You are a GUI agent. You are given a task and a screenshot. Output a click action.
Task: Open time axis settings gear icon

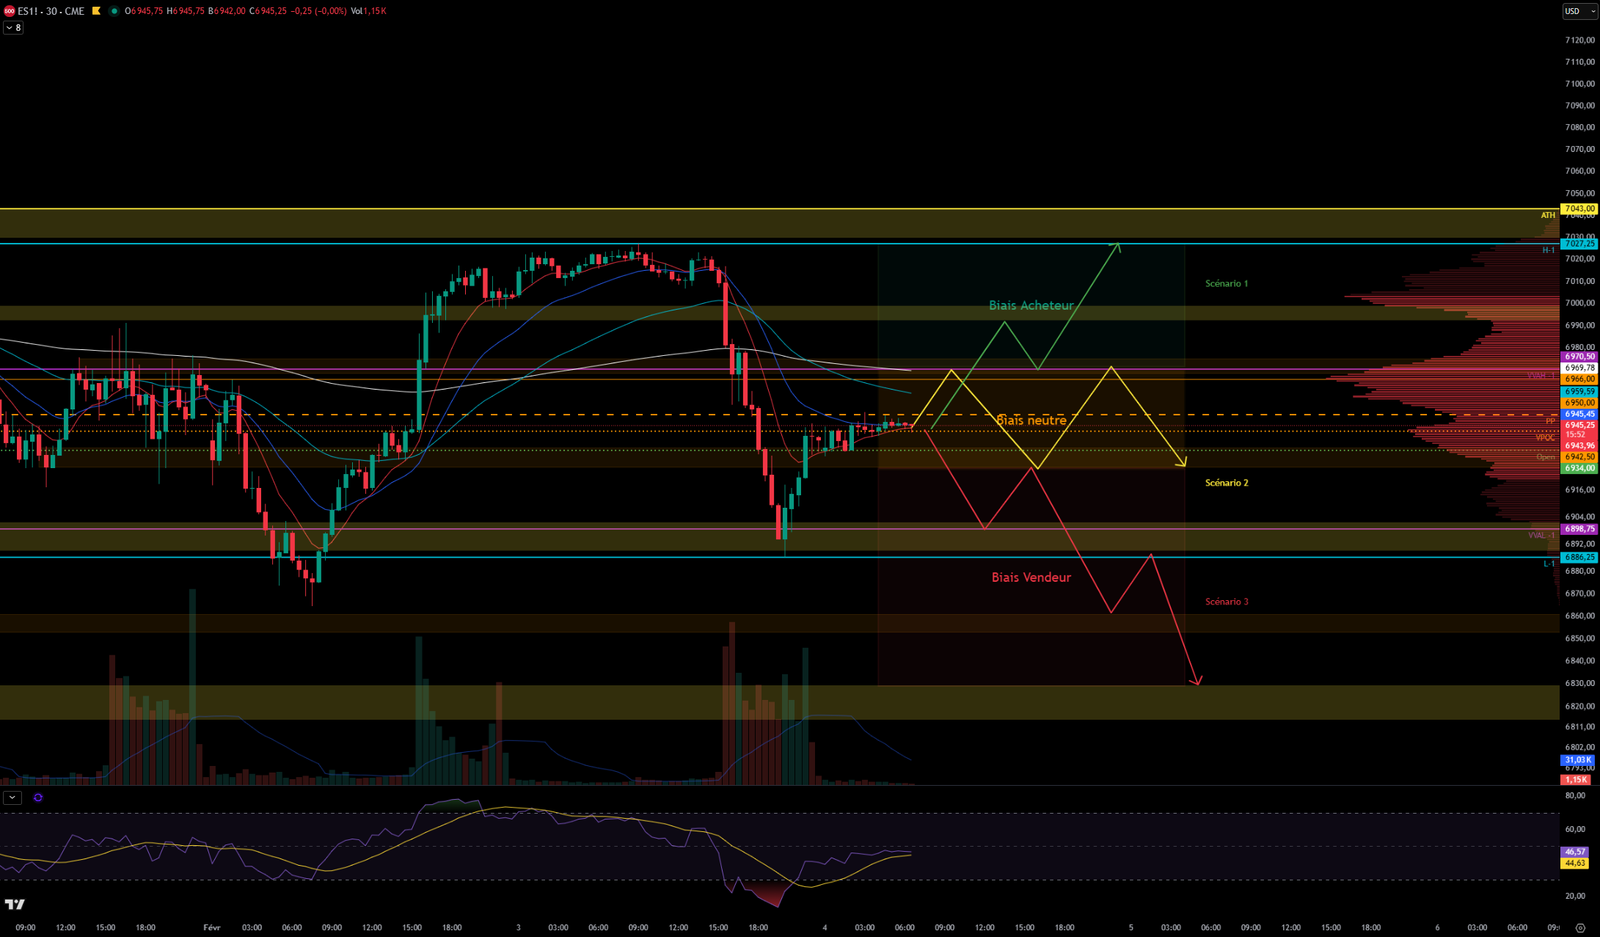(1580, 927)
